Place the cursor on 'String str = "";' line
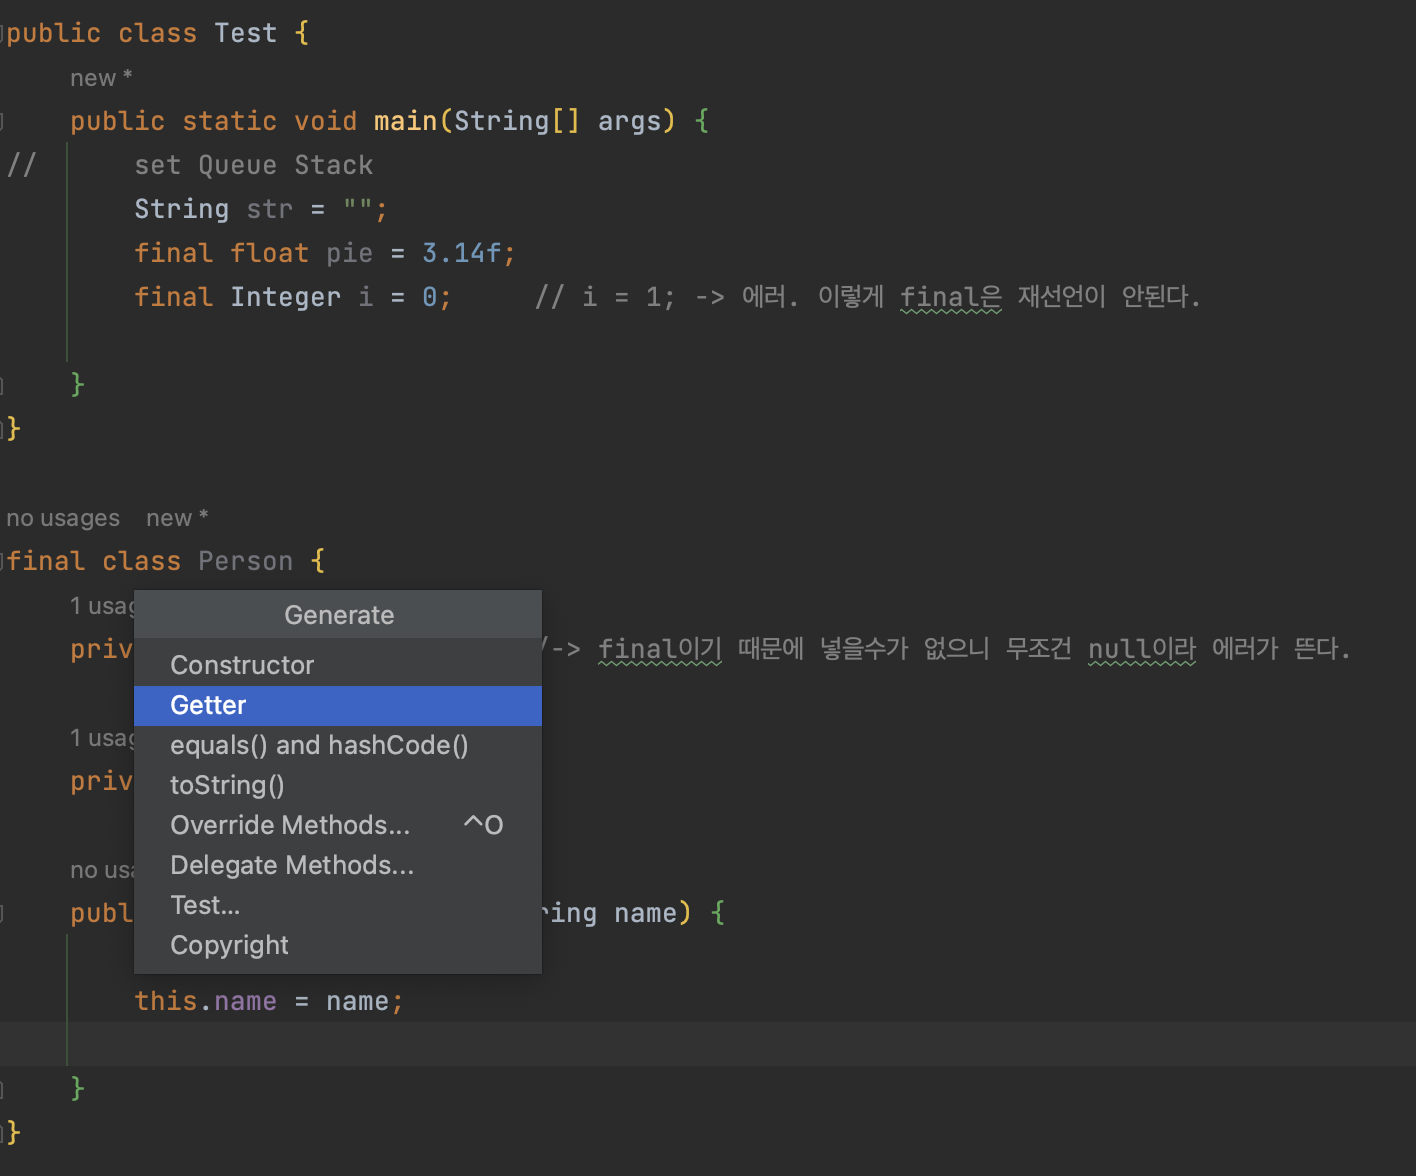Image resolution: width=1416 pixels, height=1176 pixels. click(261, 209)
